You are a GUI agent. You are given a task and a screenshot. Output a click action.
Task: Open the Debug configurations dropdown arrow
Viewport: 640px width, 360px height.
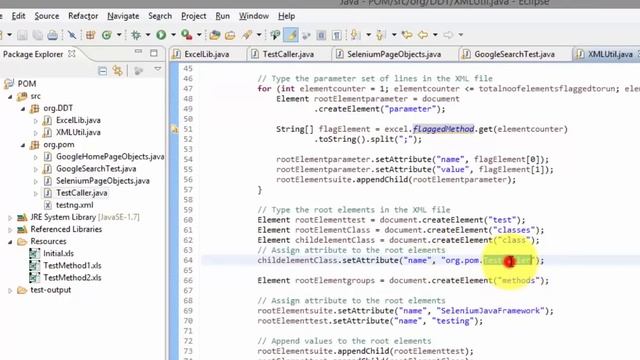[x=148, y=35]
